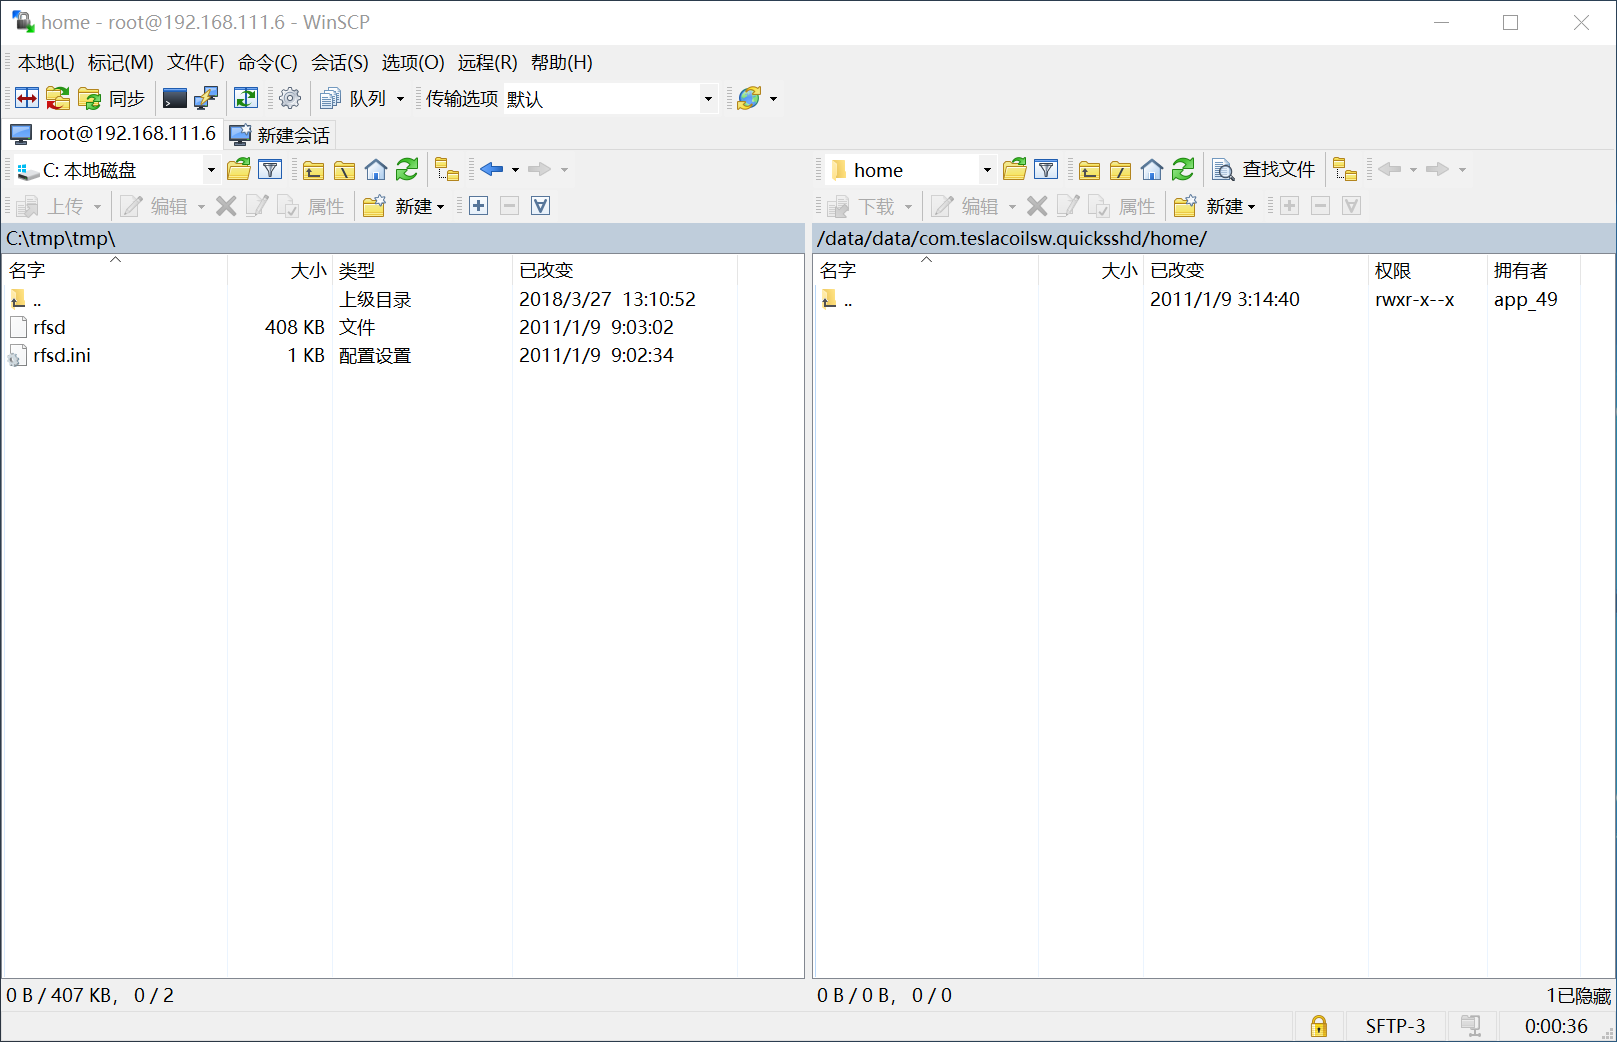Image resolution: width=1617 pixels, height=1042 pixels.
Task: Open the 选项(O) menu
Action: click(413, 63)
